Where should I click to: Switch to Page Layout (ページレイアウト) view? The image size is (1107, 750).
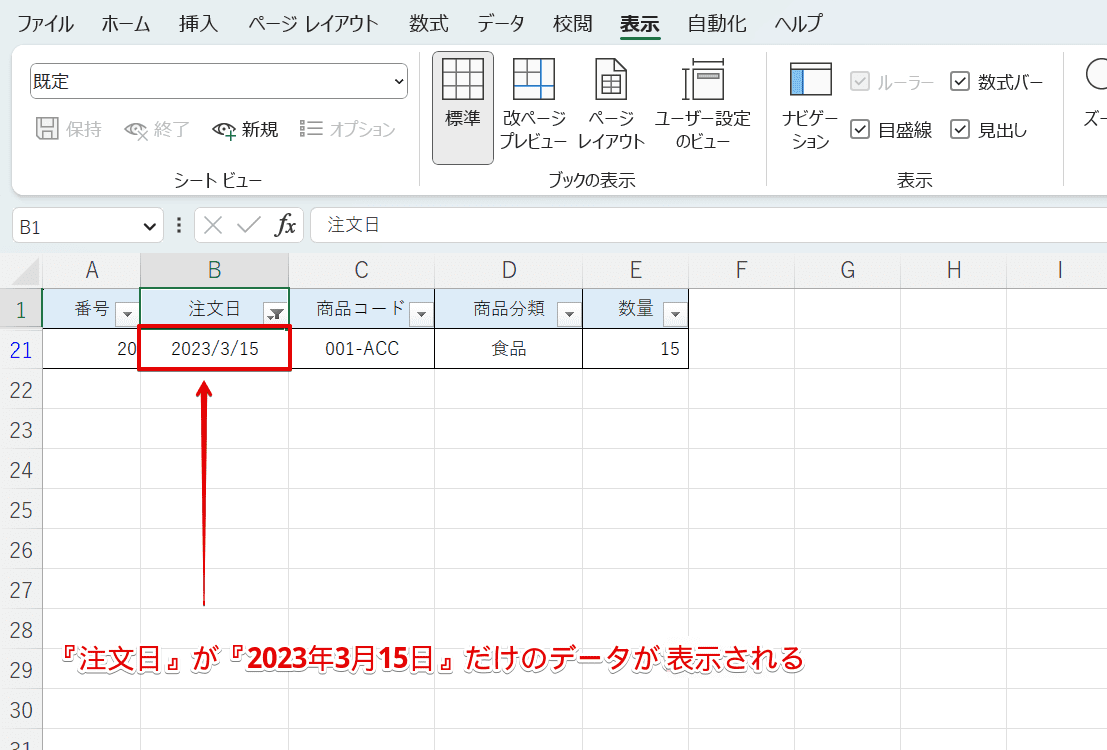[x=611, y=107]
